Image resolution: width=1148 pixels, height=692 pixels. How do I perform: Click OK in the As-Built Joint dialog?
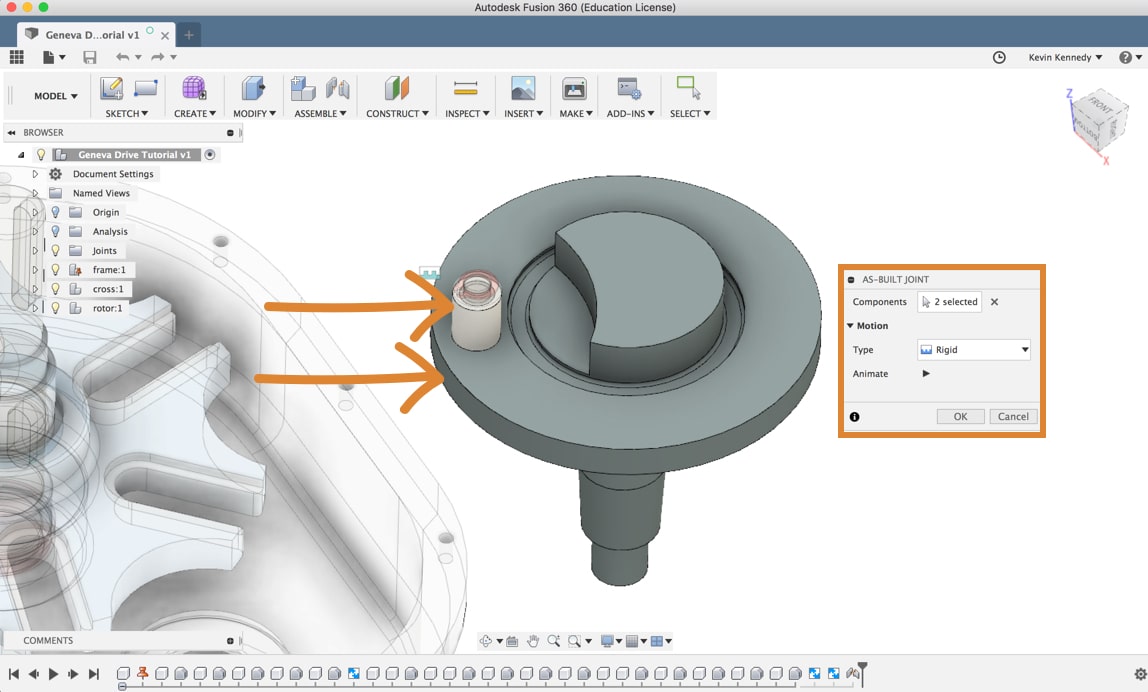click(959, 416)
